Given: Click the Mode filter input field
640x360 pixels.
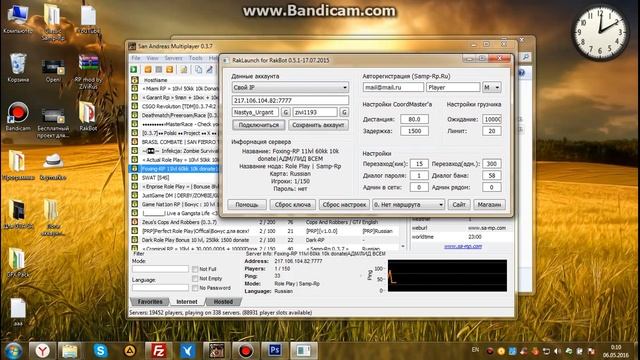Looking at the screenshot, I should [x=160, y=269].
